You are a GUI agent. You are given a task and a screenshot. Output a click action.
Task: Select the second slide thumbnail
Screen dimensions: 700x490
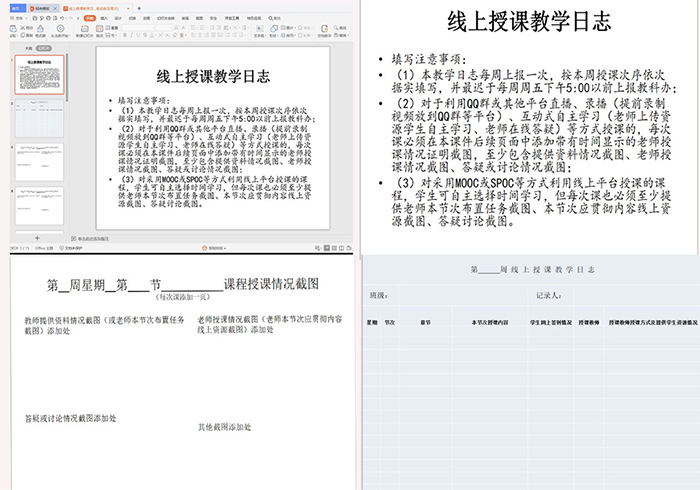click(x=40, y=110)
